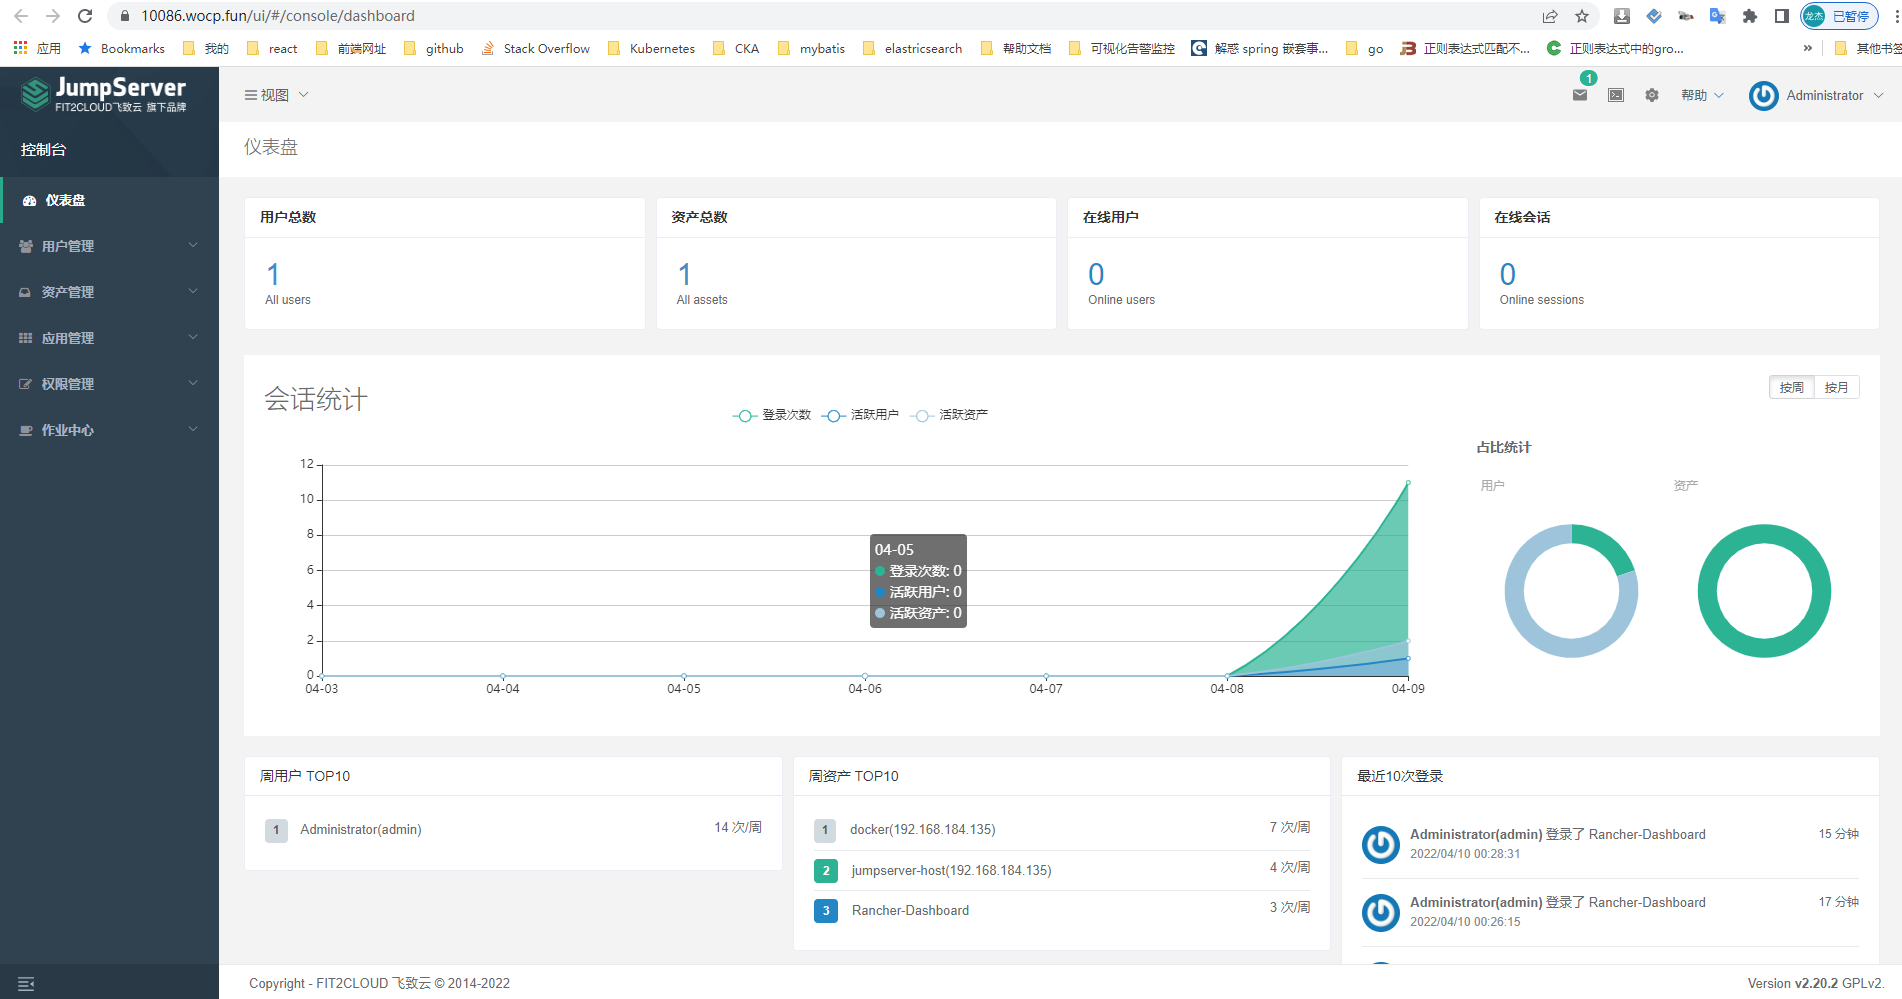Viewport: 1902px width, 999px height.
Task: Open the 帮助 help menu
Action: coord(1702,95)
